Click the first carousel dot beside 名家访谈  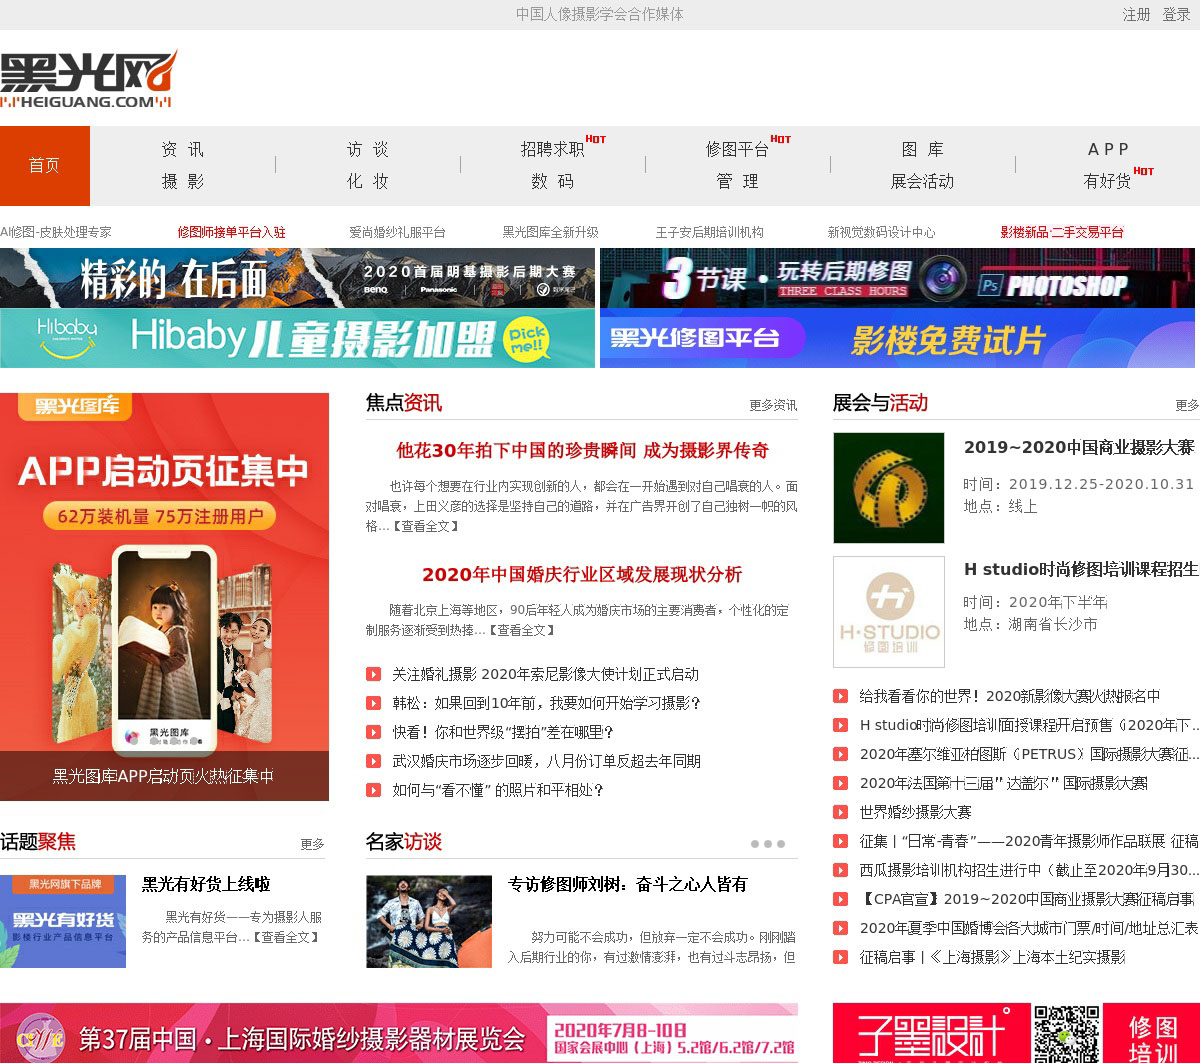pyautogui.click(x=754, y=844)
